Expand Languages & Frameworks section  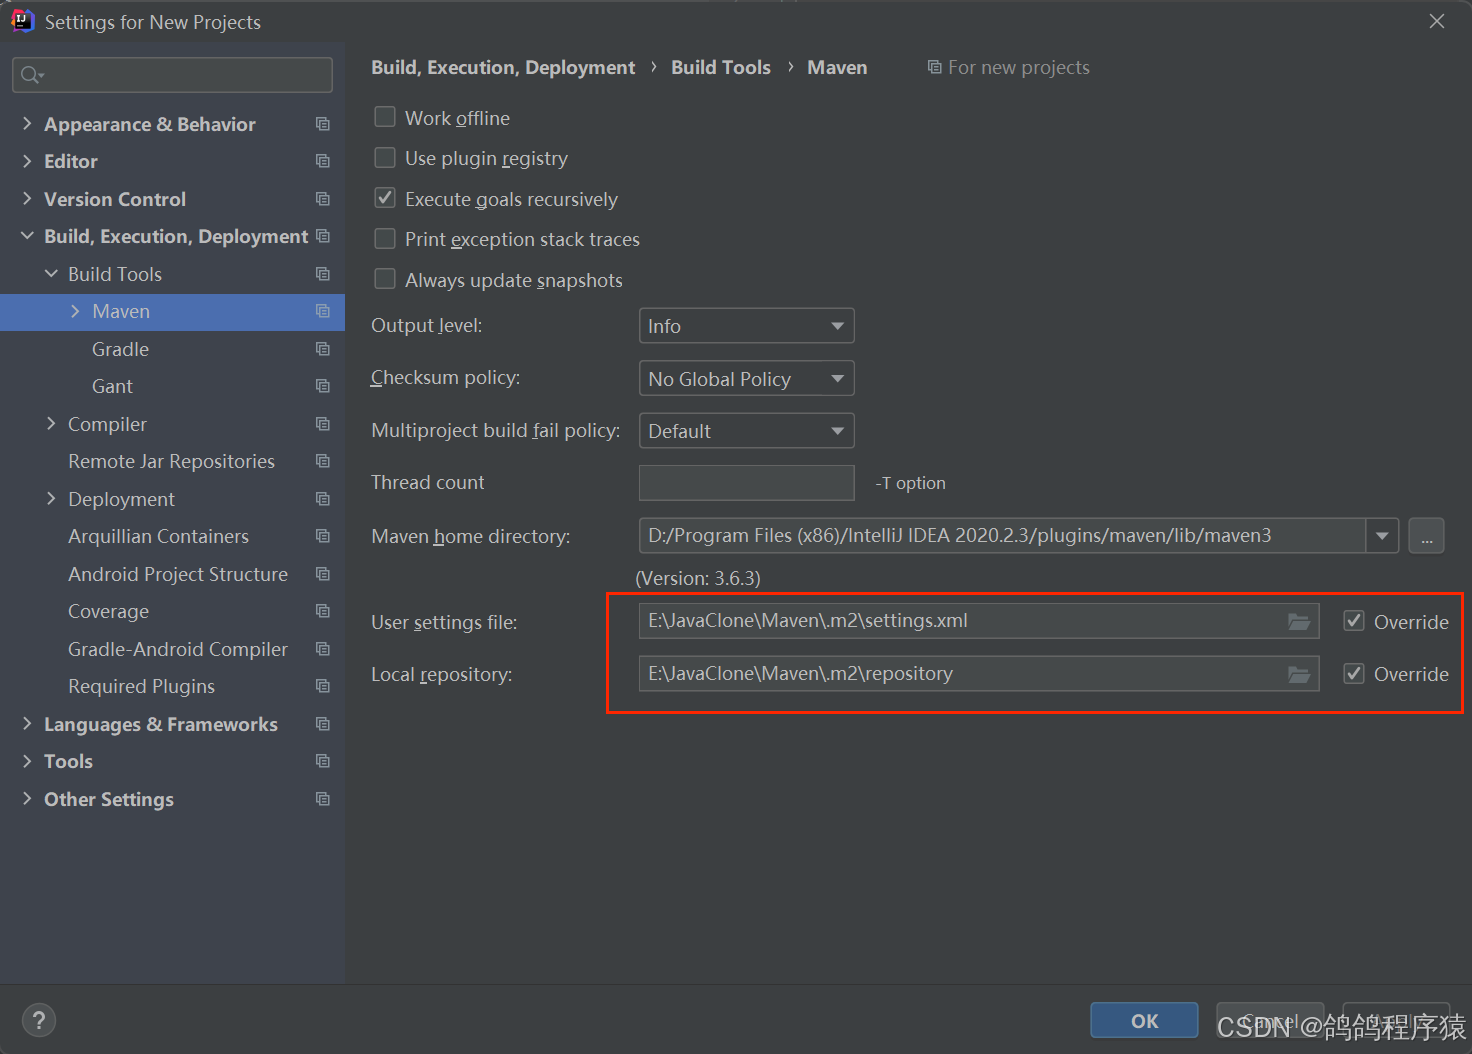point(27,723)
